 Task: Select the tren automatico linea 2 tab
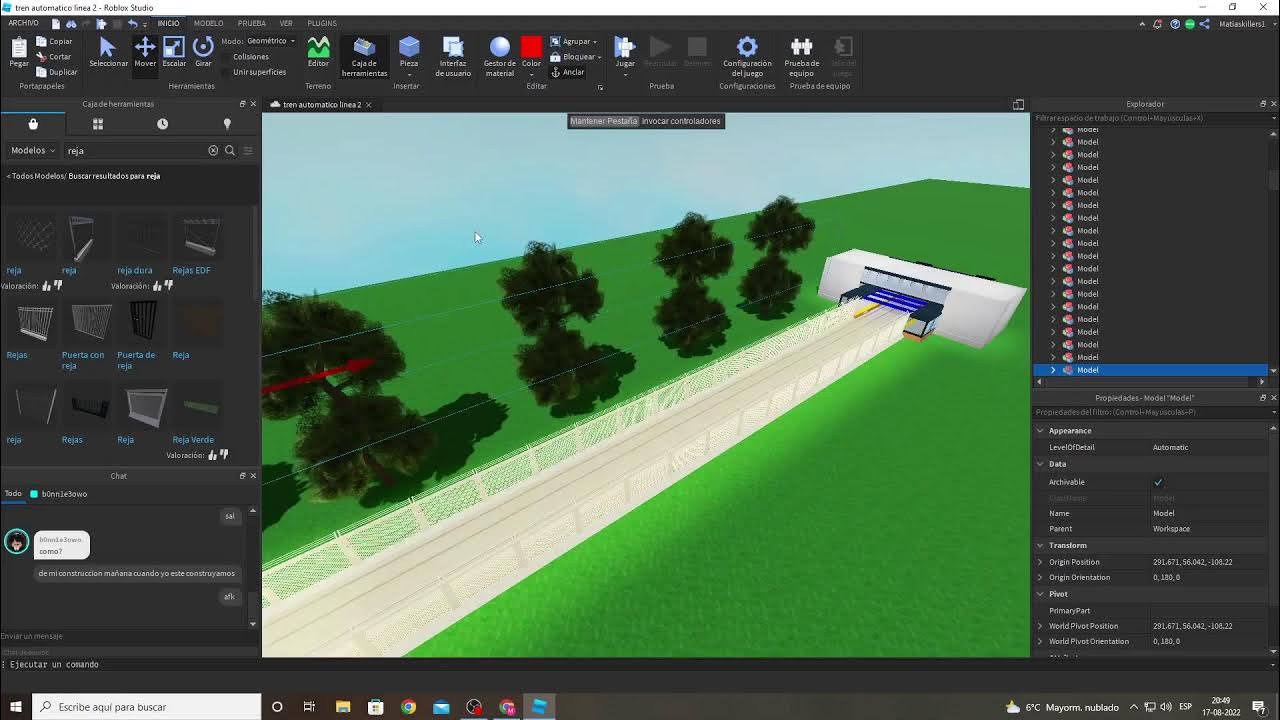321,104
